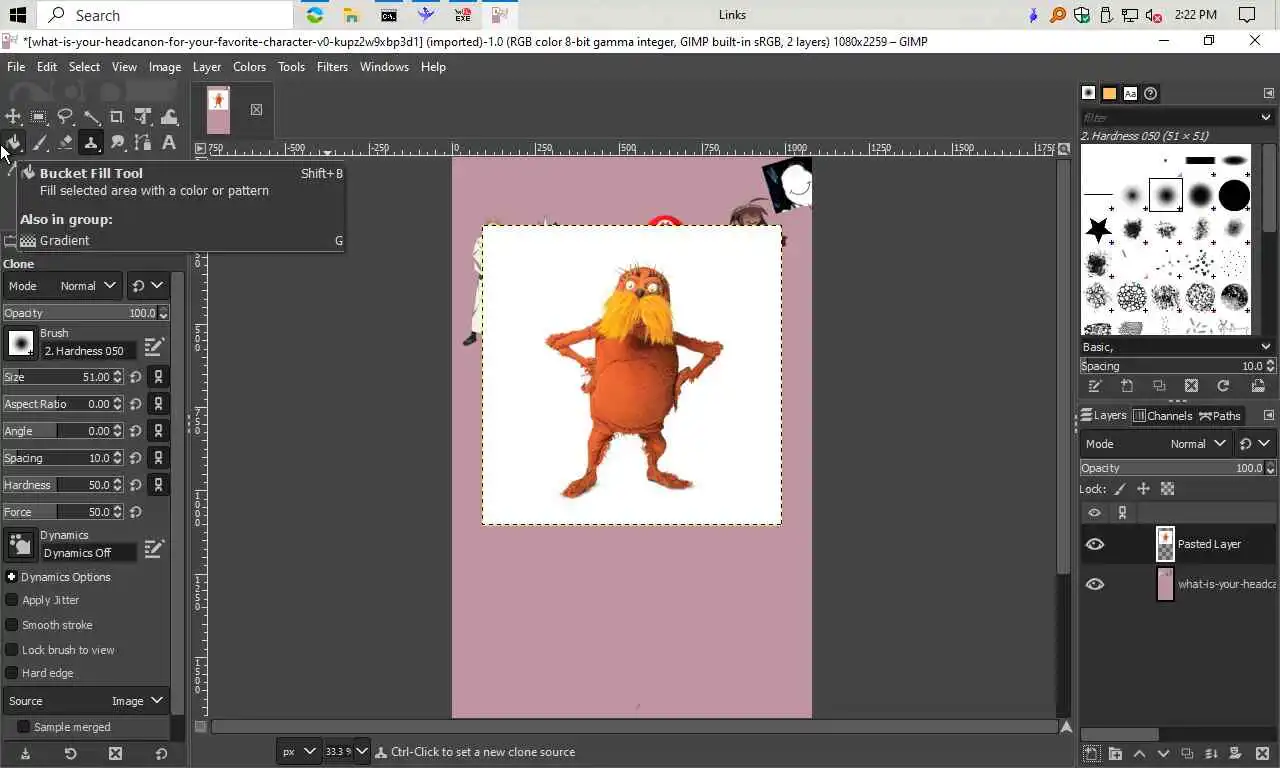
Task: Refresh brushes list
Action: pos(1223,386)
